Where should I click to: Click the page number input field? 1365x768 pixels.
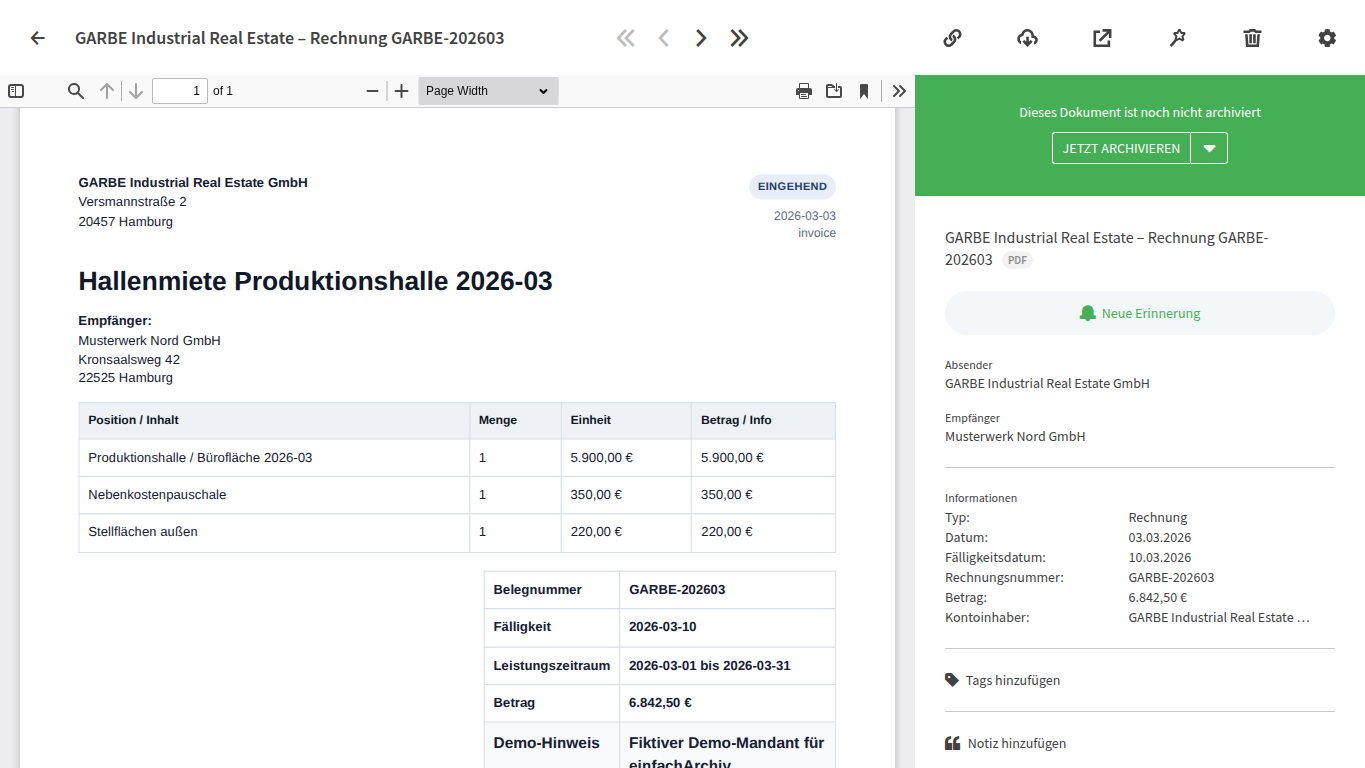click(x=180, y=91)
